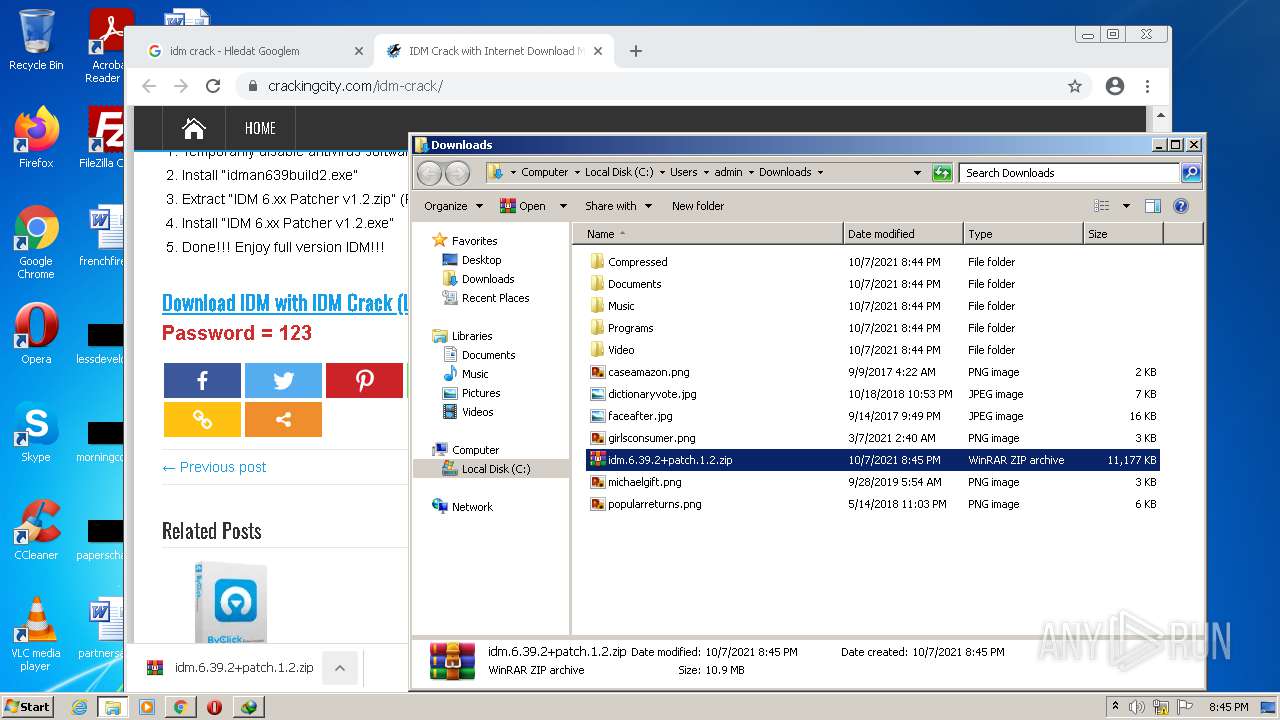1280x720 pixels.
Task: Open a new Chrome tab
Action: [x=636, y=51]
